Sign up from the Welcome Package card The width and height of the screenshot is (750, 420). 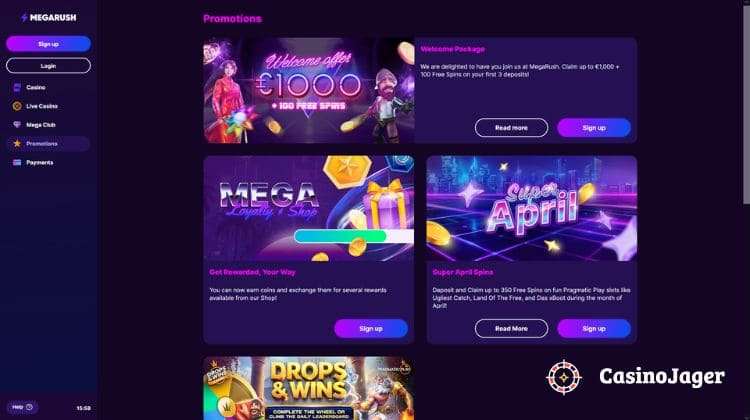tap(594, 128)
